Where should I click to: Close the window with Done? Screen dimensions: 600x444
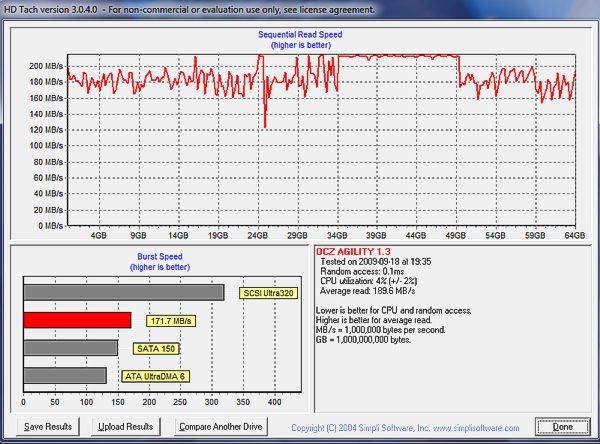tap(562, 426)
